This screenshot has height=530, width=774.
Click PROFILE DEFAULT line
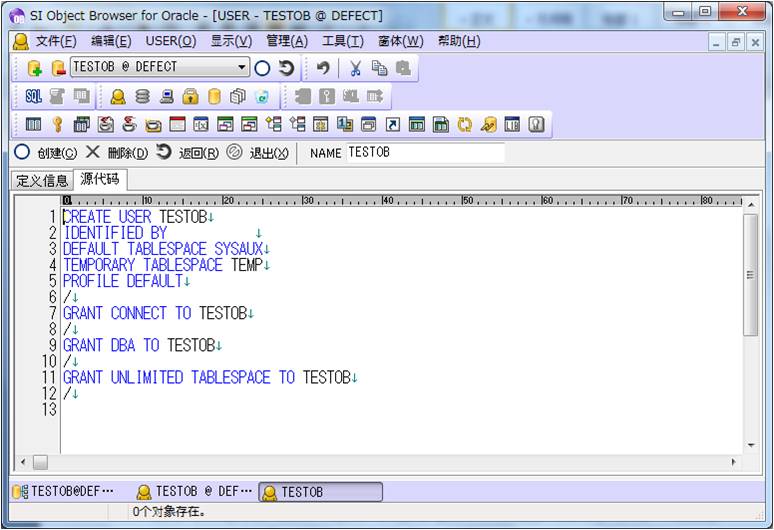[123, 281]
